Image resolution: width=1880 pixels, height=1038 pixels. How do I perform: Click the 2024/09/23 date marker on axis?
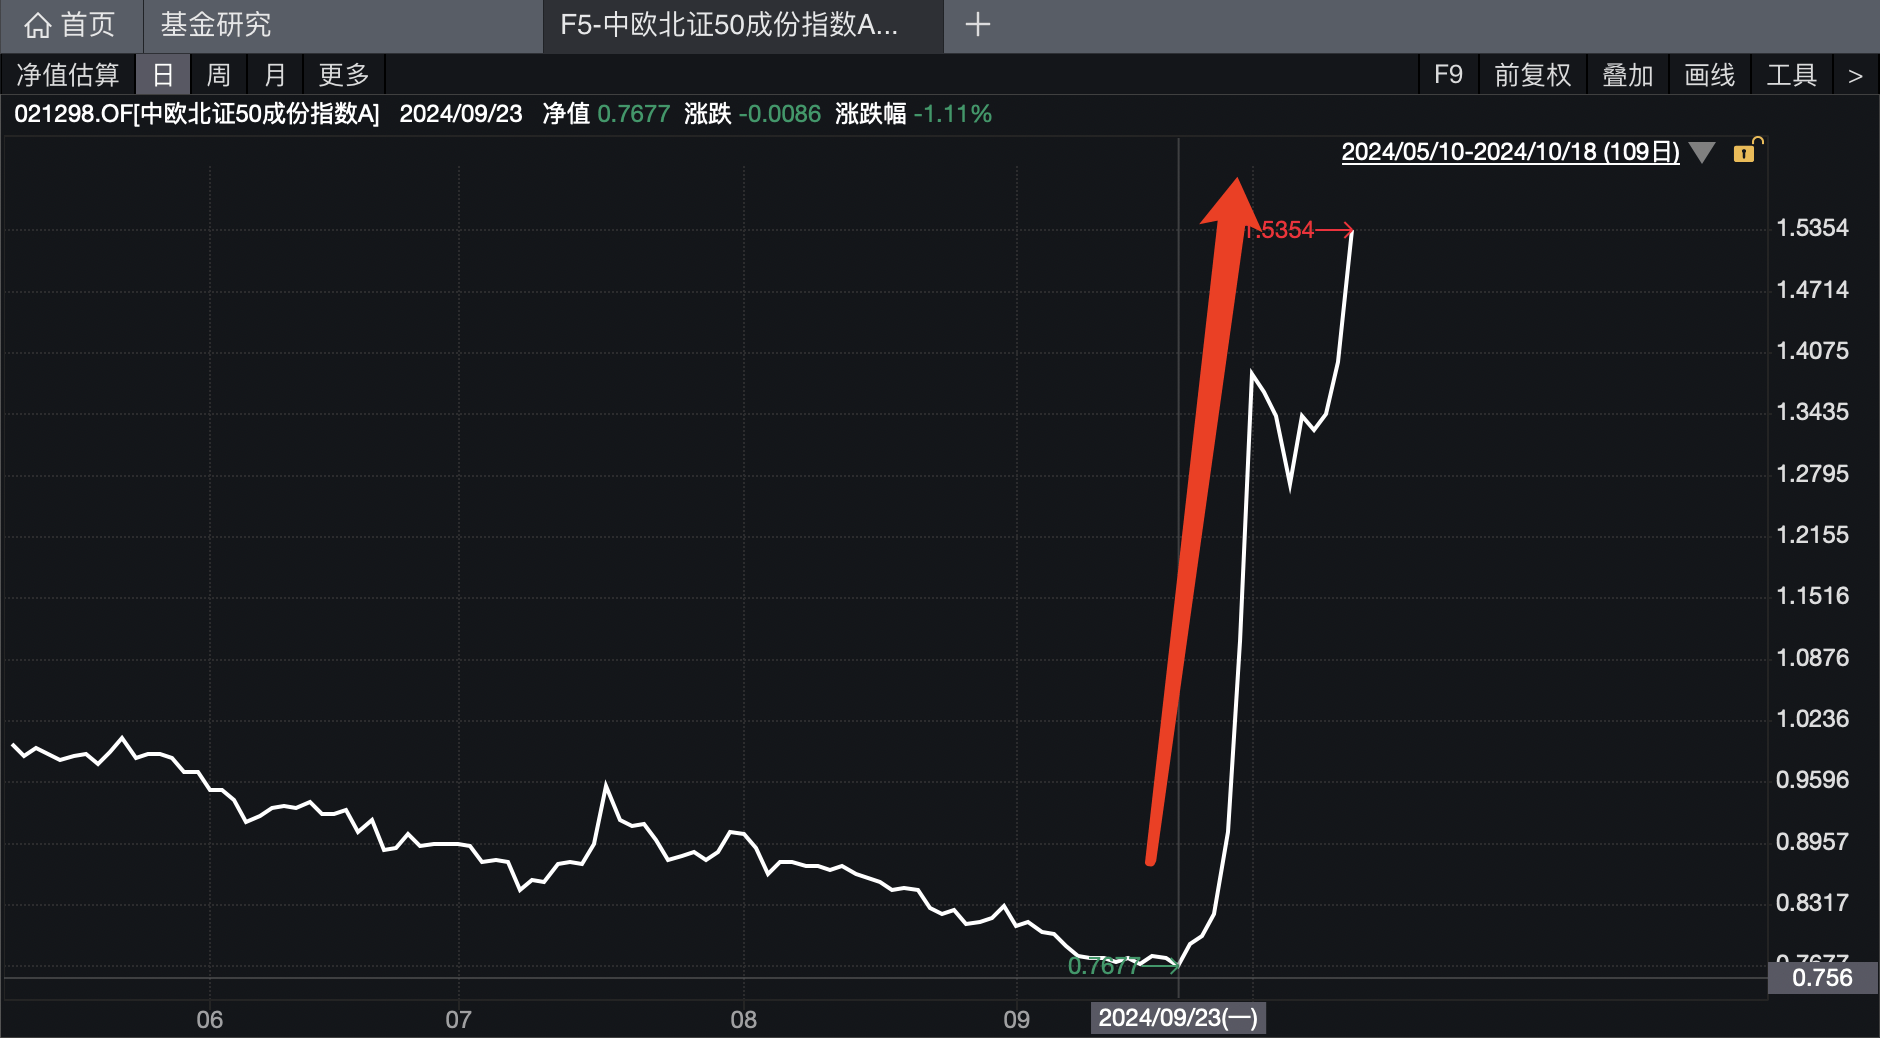tap(1177, 1018)
